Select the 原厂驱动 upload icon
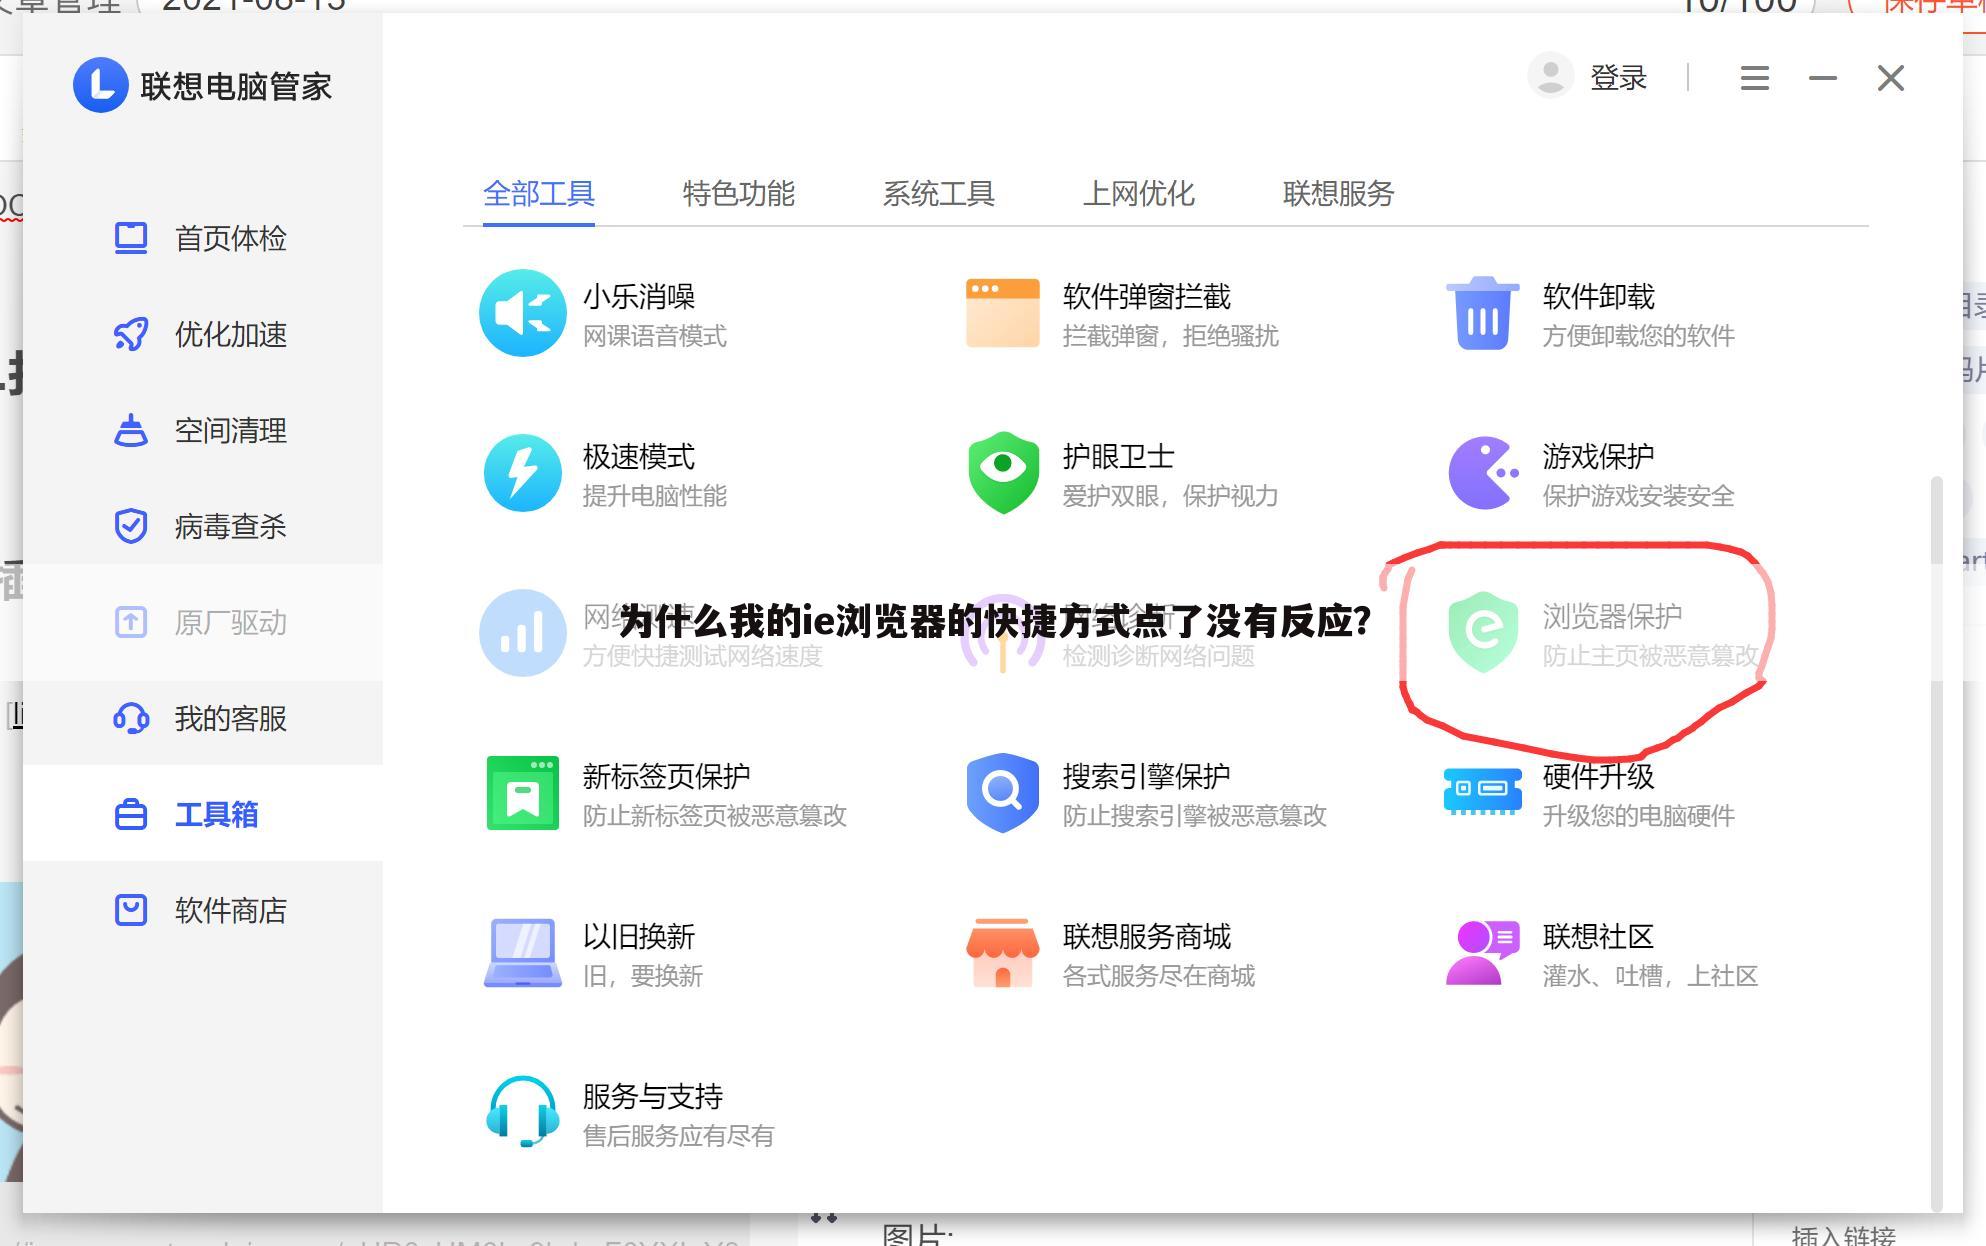 131,622
